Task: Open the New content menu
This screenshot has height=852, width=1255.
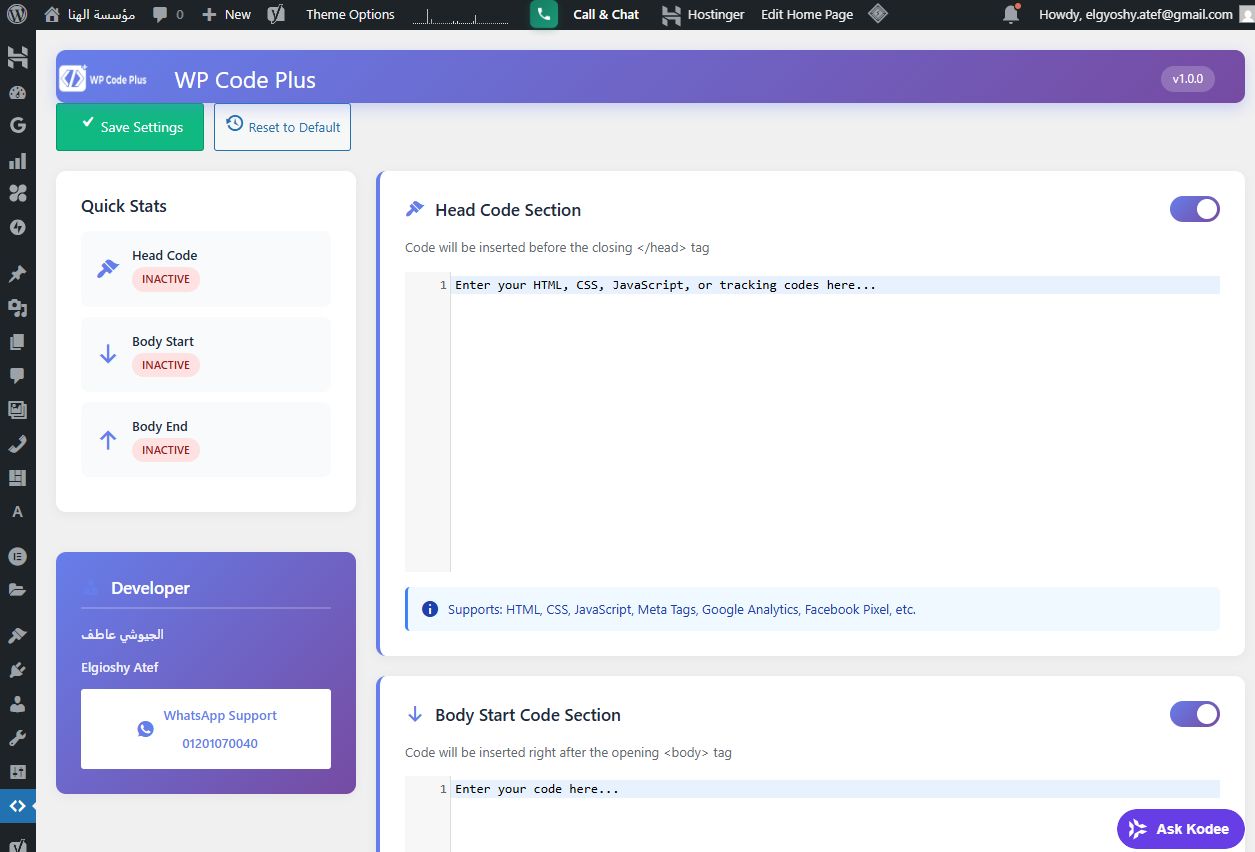Action: tap(226, 14)
